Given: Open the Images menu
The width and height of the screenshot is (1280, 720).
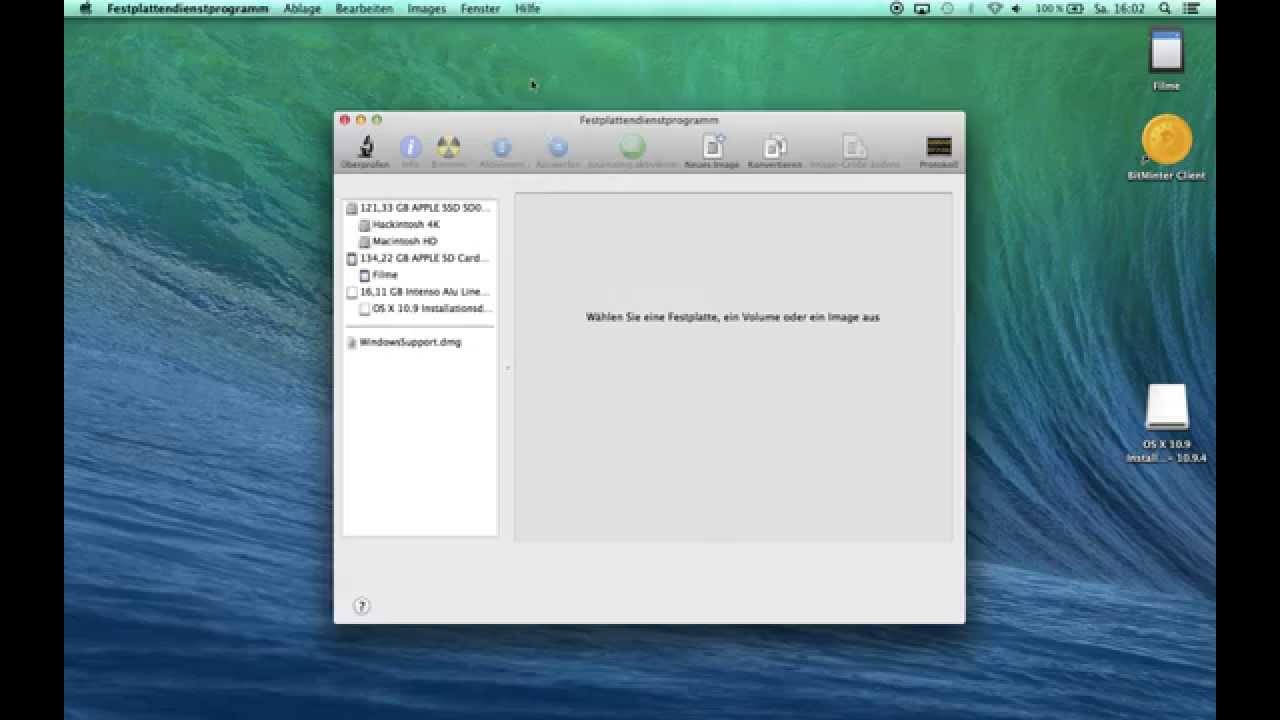Looking at the screenshot, I should pyautogui.click(x=427, y=8).
